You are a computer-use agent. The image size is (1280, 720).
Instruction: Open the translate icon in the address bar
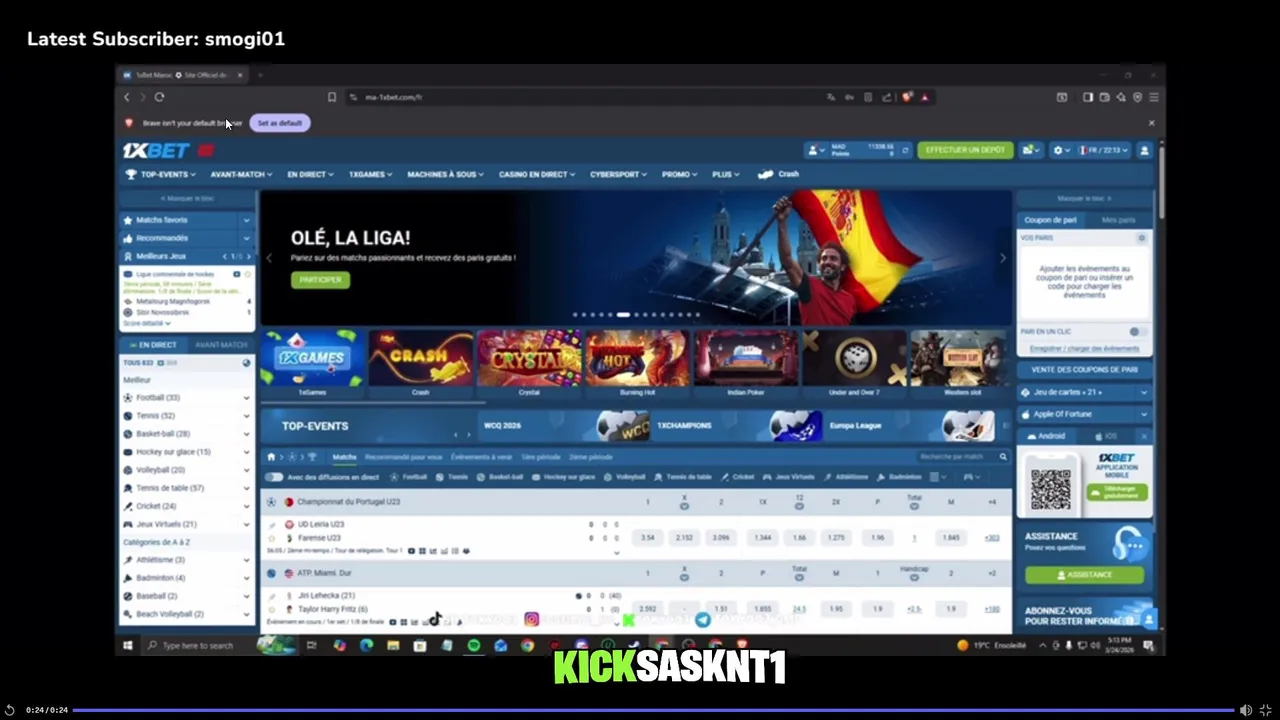830,97
